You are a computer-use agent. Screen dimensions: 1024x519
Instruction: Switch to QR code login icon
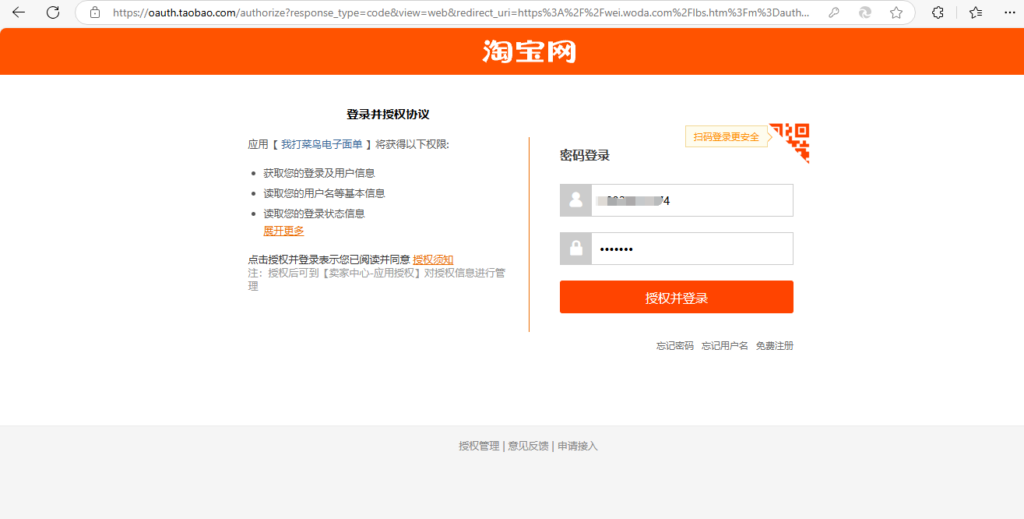coord(796,141)
